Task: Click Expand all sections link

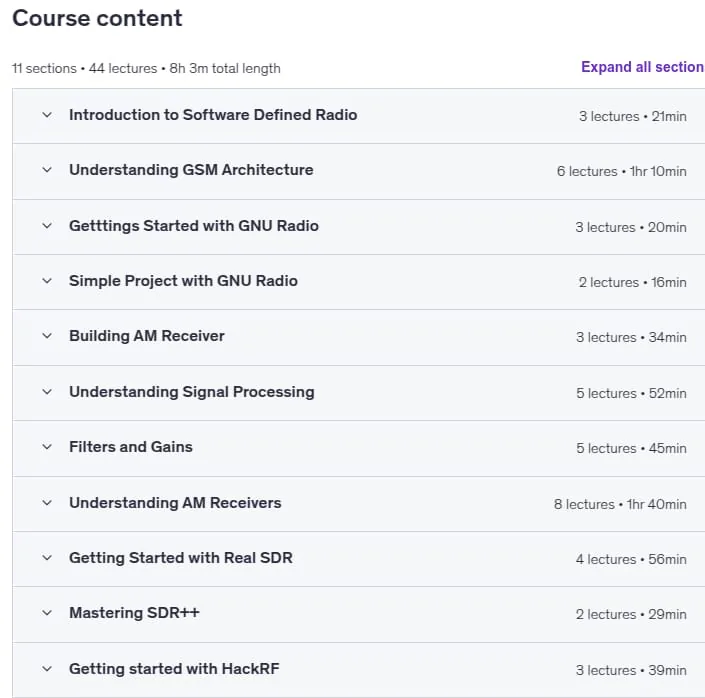Action: coord(643,67)
